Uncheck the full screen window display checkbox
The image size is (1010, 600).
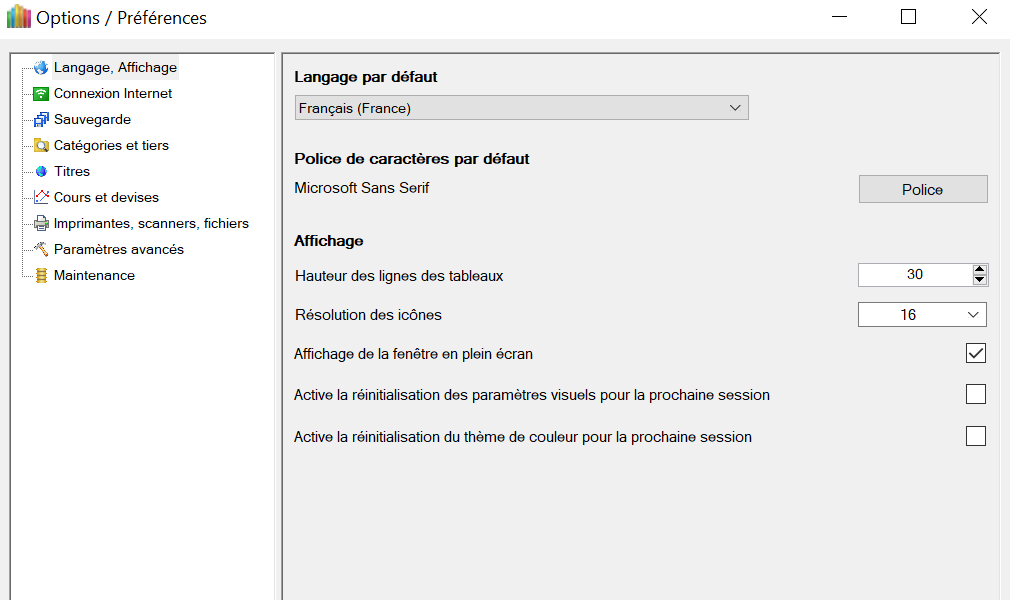(975, 353)
